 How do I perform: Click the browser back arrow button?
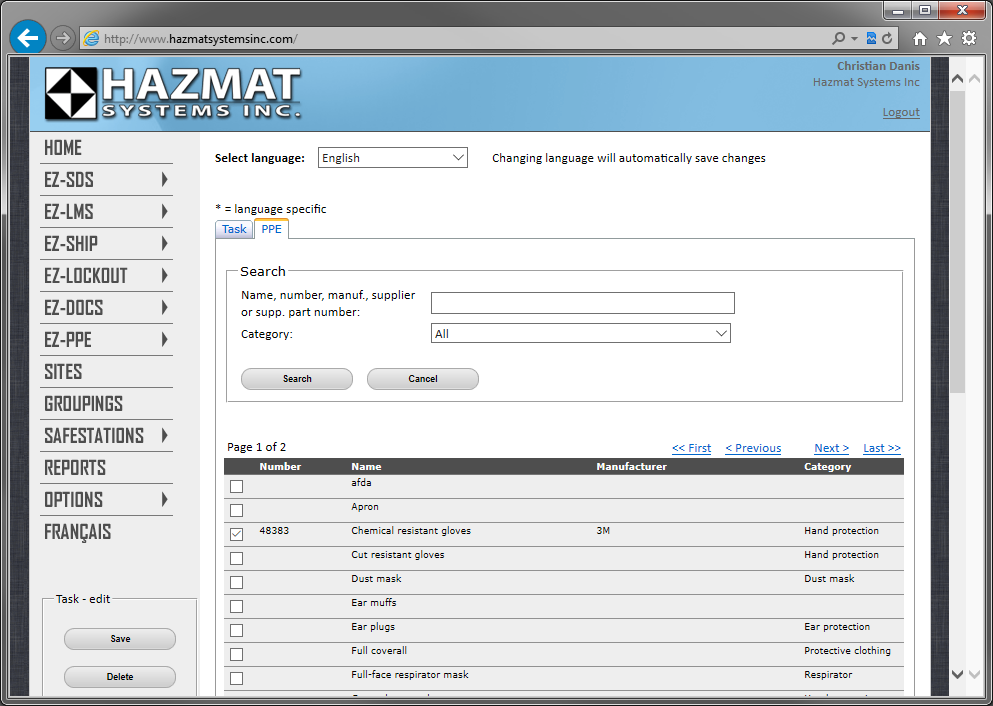[27, 38]
